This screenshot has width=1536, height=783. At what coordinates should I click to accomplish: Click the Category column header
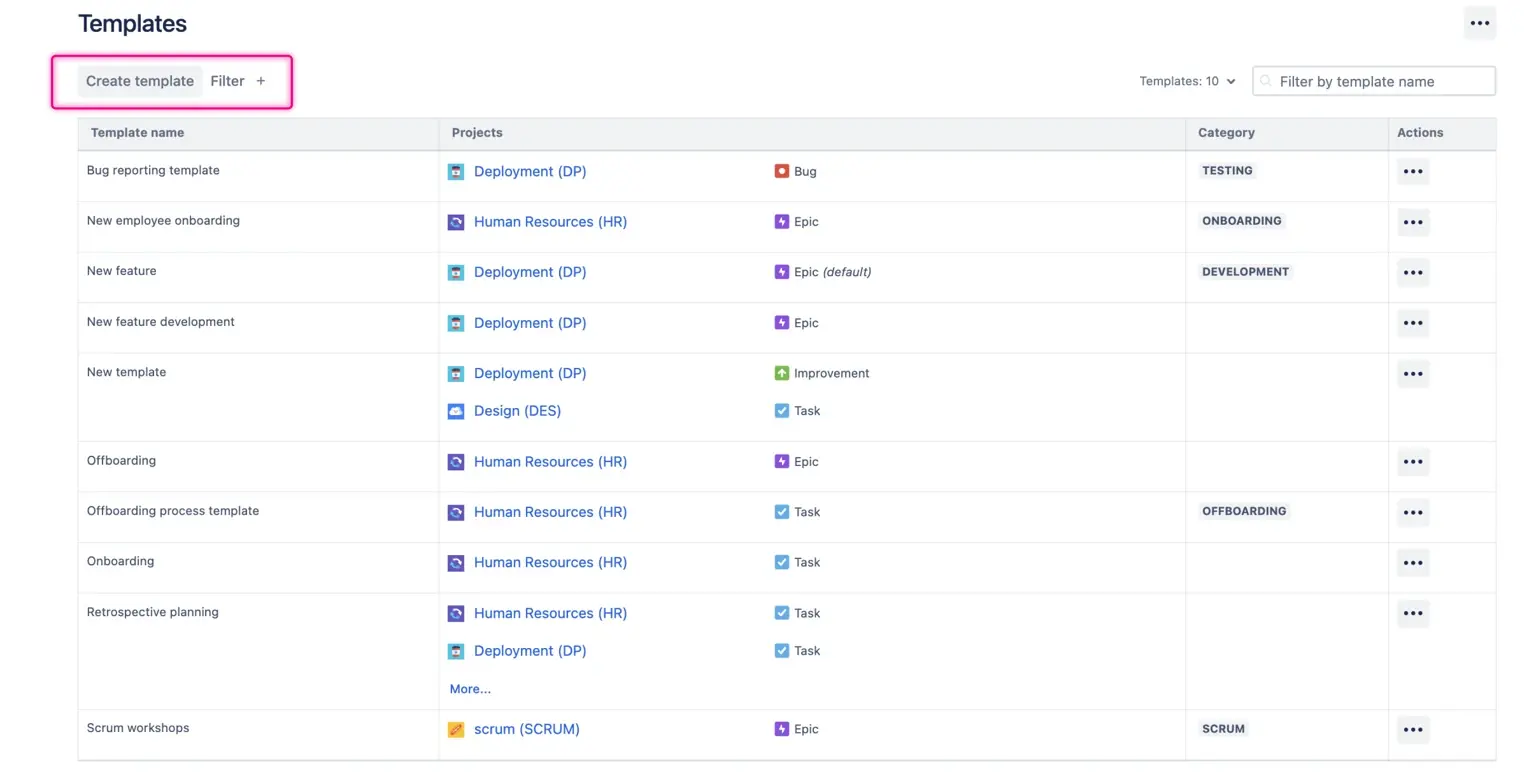1225,133
